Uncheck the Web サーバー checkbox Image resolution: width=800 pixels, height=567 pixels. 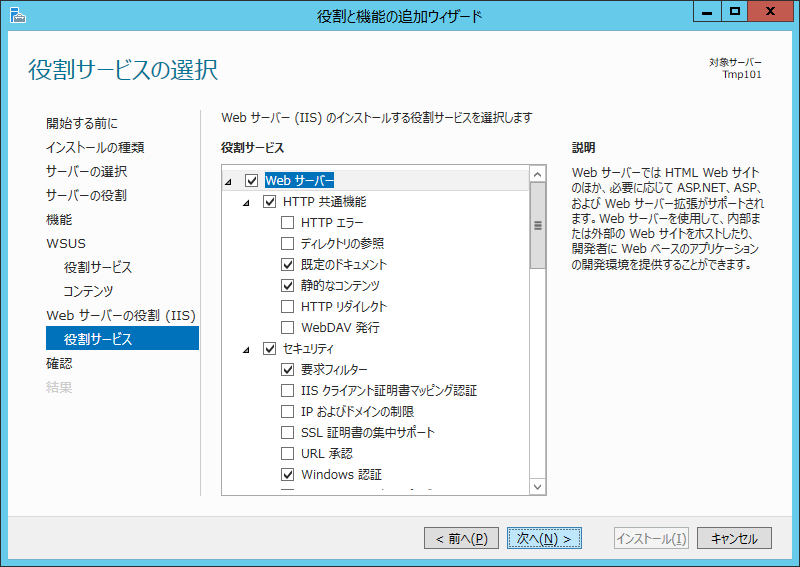(x=252, y=180)
